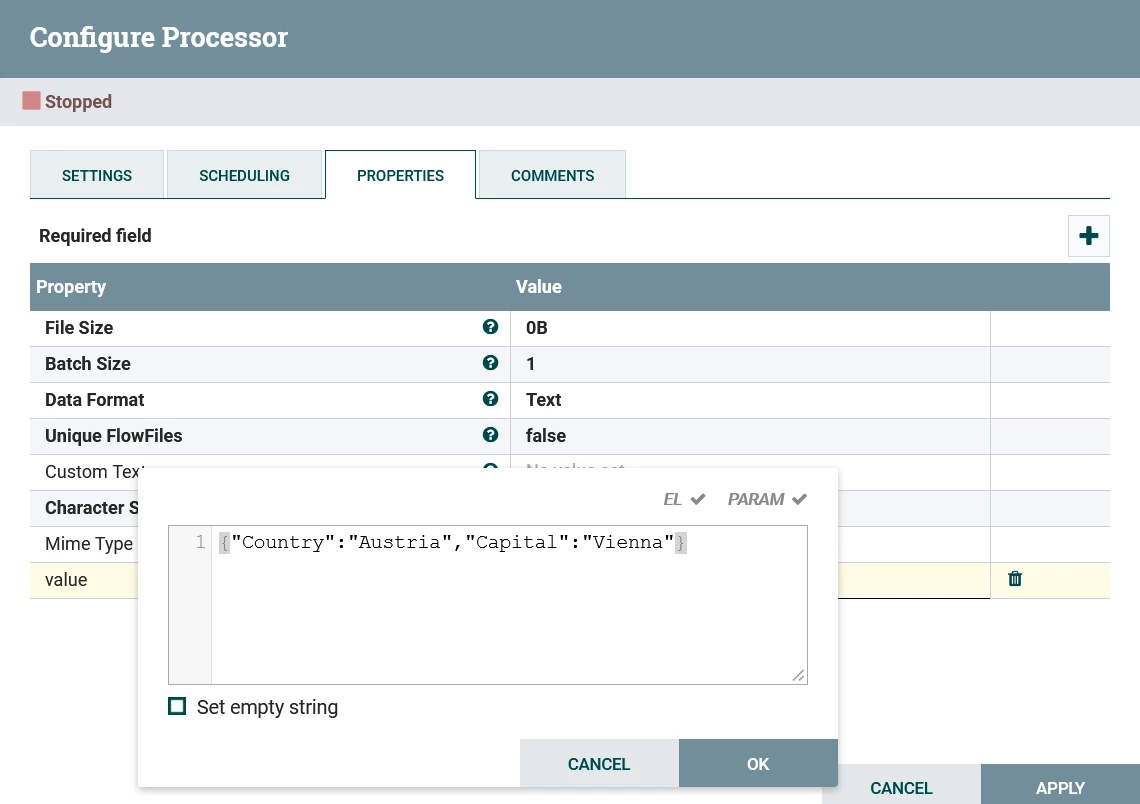Open help icon for Batch Size

(491, 363)
